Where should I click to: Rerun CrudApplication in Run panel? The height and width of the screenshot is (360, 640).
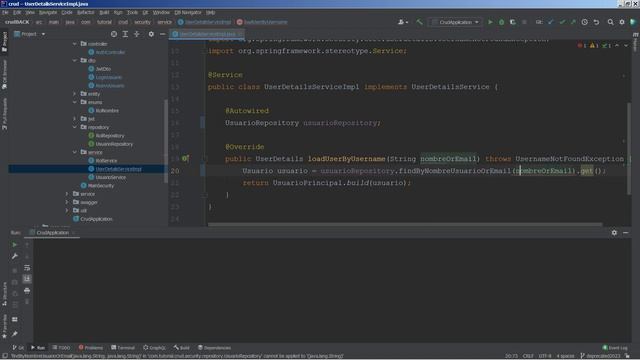(x=15, y=244)
